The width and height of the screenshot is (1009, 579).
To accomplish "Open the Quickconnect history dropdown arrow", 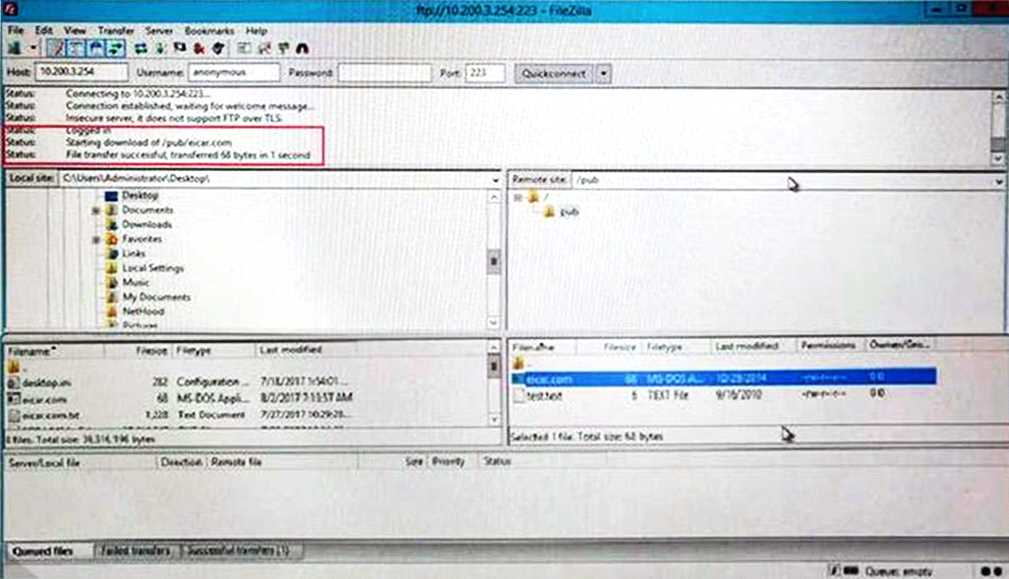I will pos(604,73).
